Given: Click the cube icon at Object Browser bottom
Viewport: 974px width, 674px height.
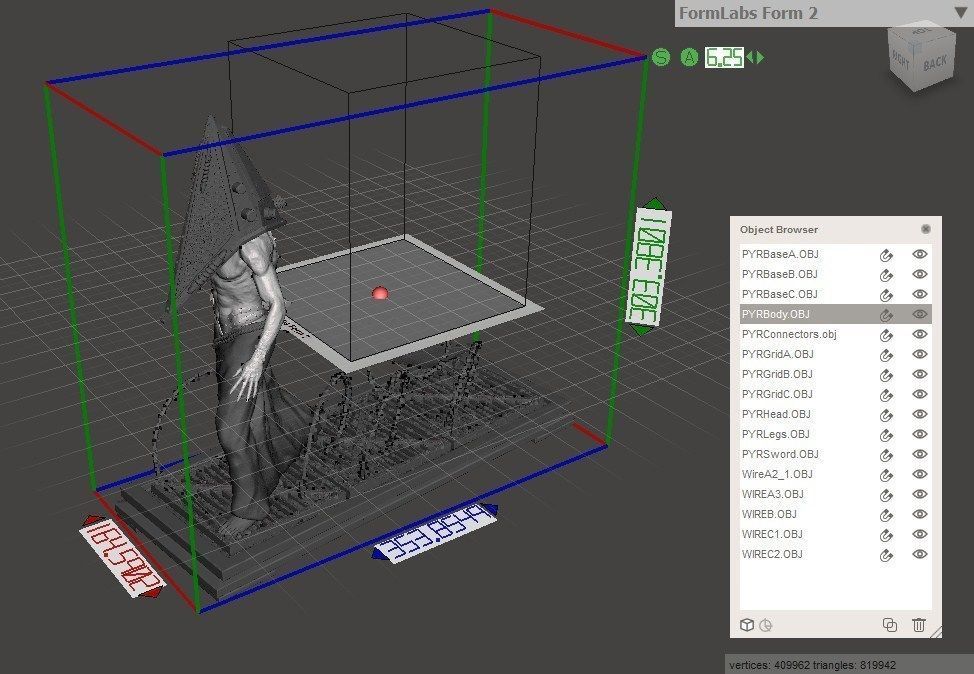Looking at the screenshot, I should coord(747,625).
